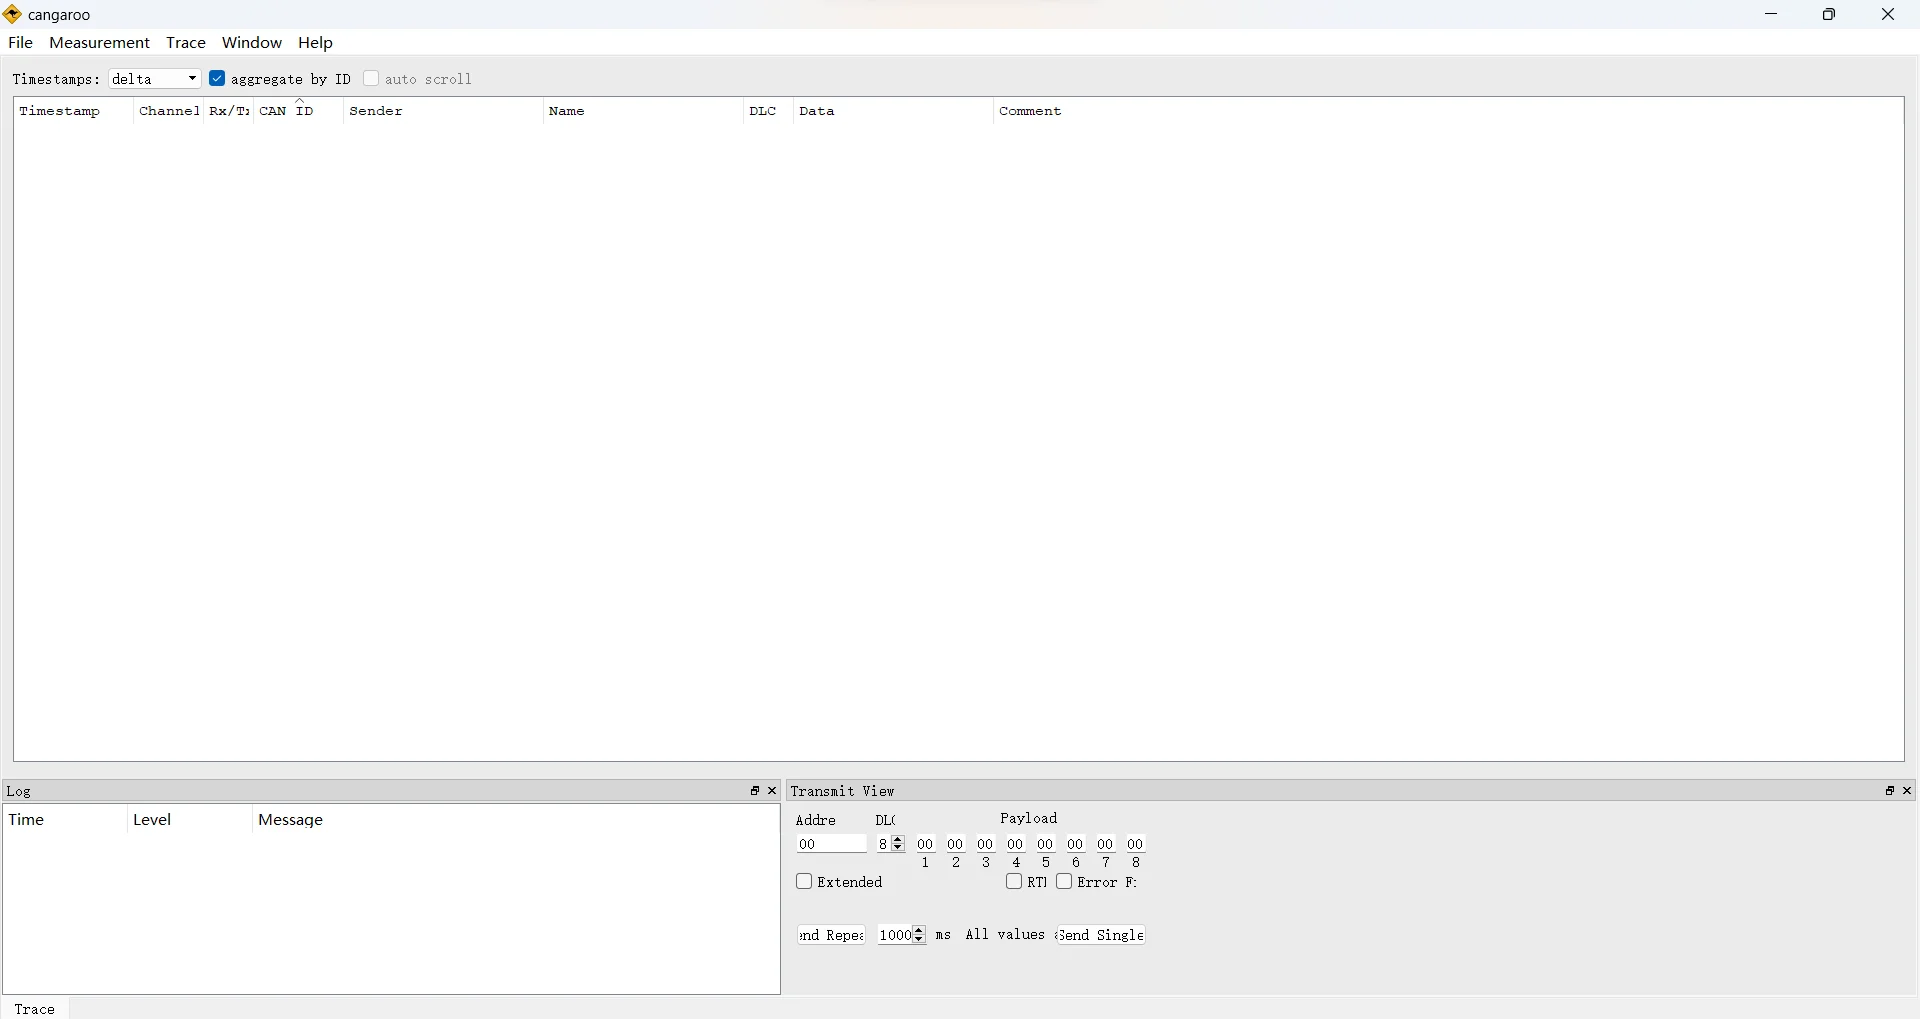The height and width of the screenshot is (1019, 1920).
Task: Close the Transmit View panel
Action: click(x=1908, y=791)
